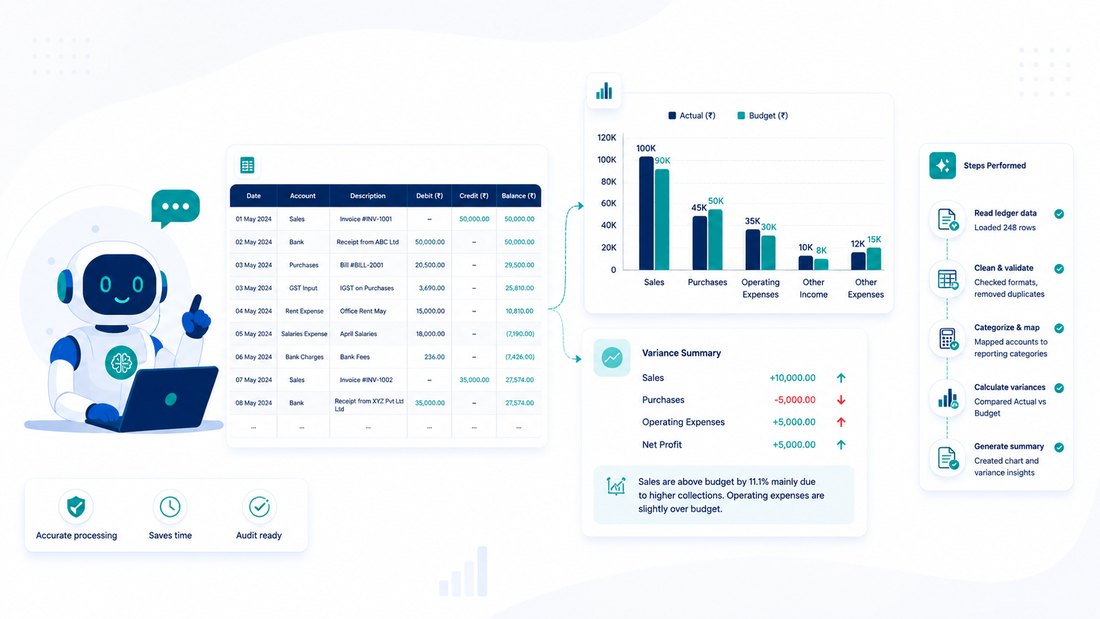
Task: Click the Generate summary document icon
Action: point(948,458)
